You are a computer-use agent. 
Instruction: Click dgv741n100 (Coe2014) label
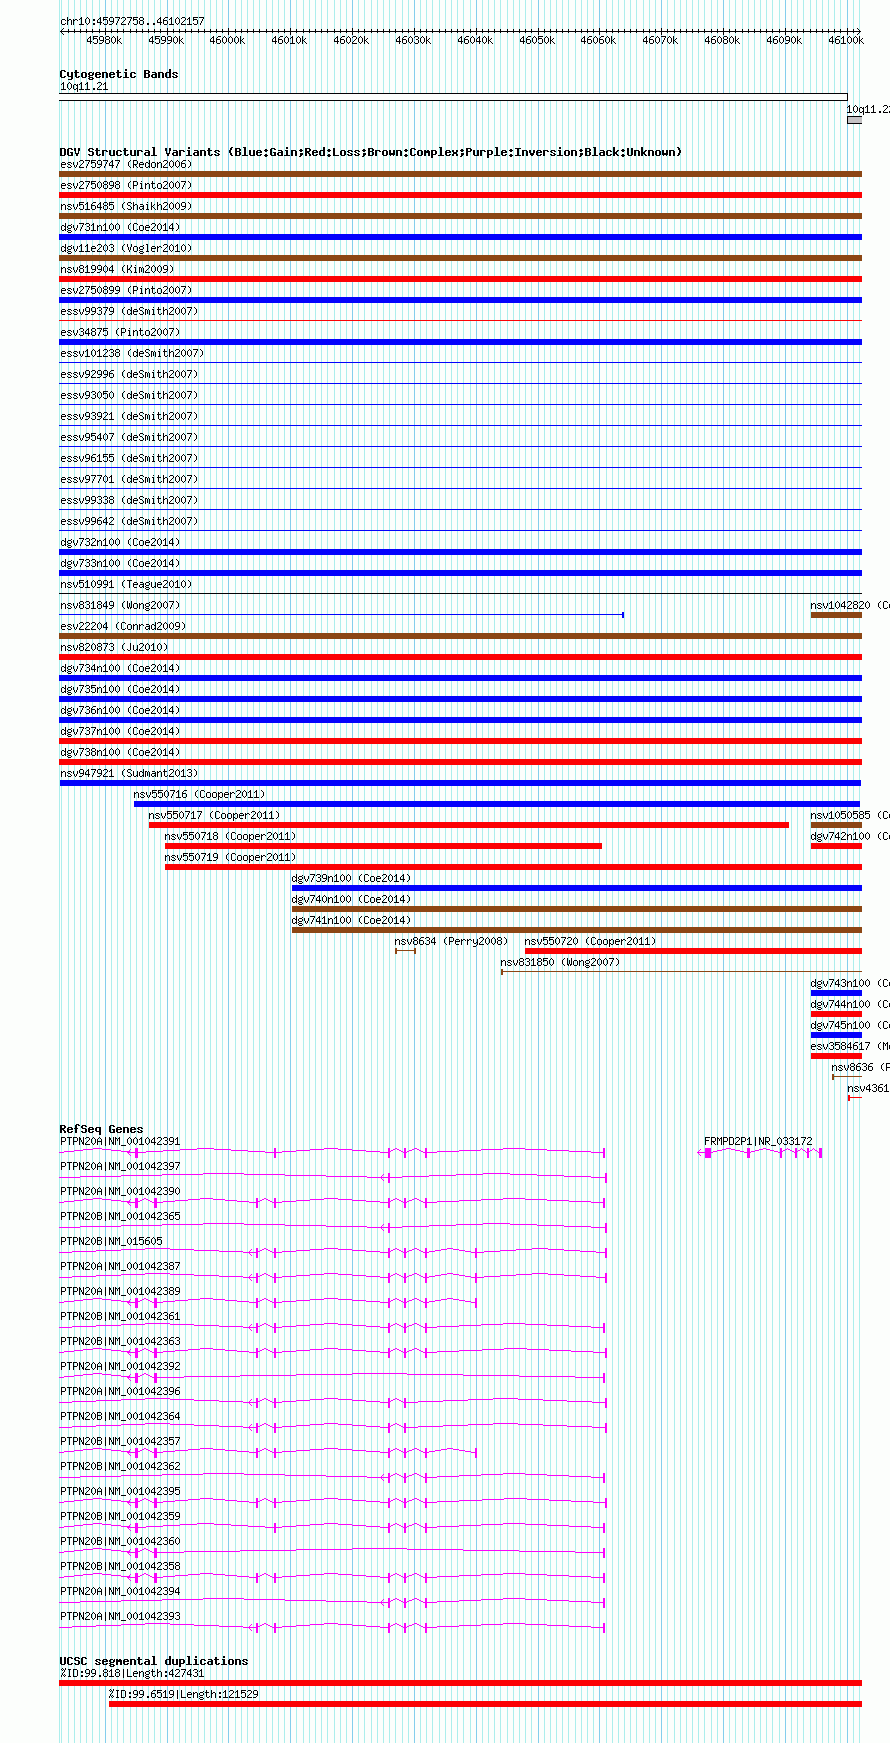point(351,920)
